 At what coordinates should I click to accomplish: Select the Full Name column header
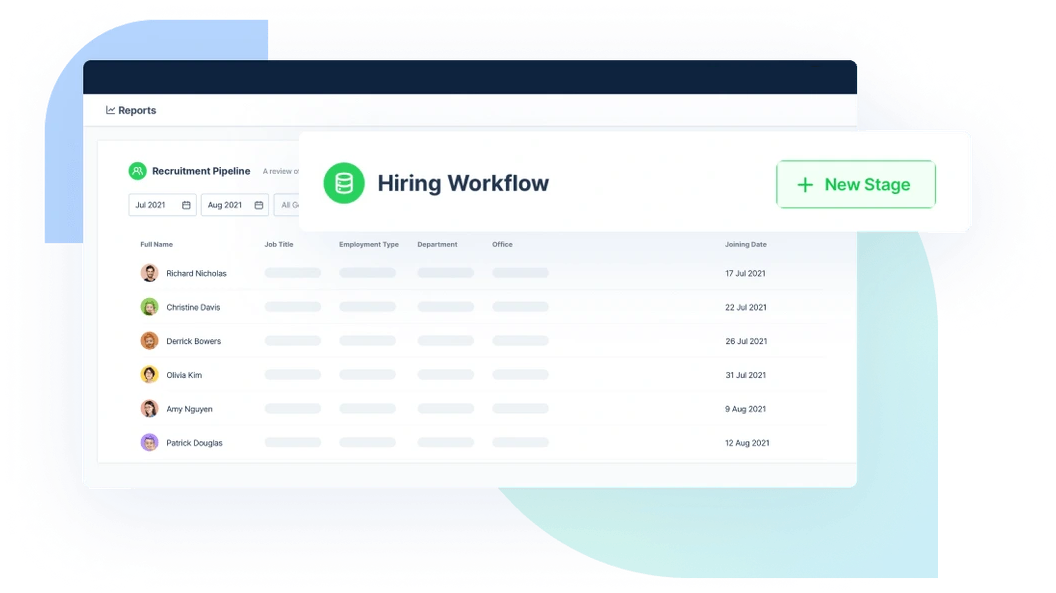[156, 244]
